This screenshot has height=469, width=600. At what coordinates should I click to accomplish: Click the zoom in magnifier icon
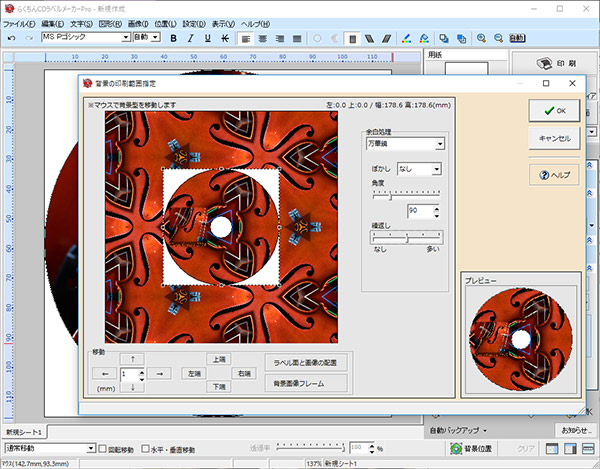click(480, 38)
